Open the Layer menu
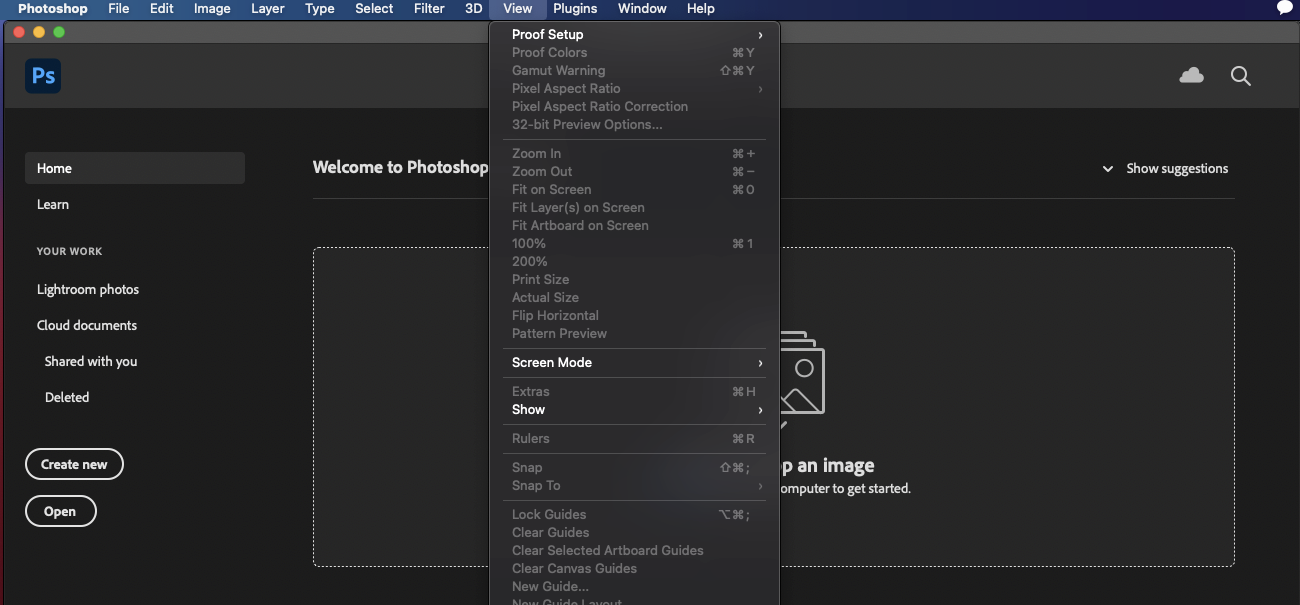 267,8
